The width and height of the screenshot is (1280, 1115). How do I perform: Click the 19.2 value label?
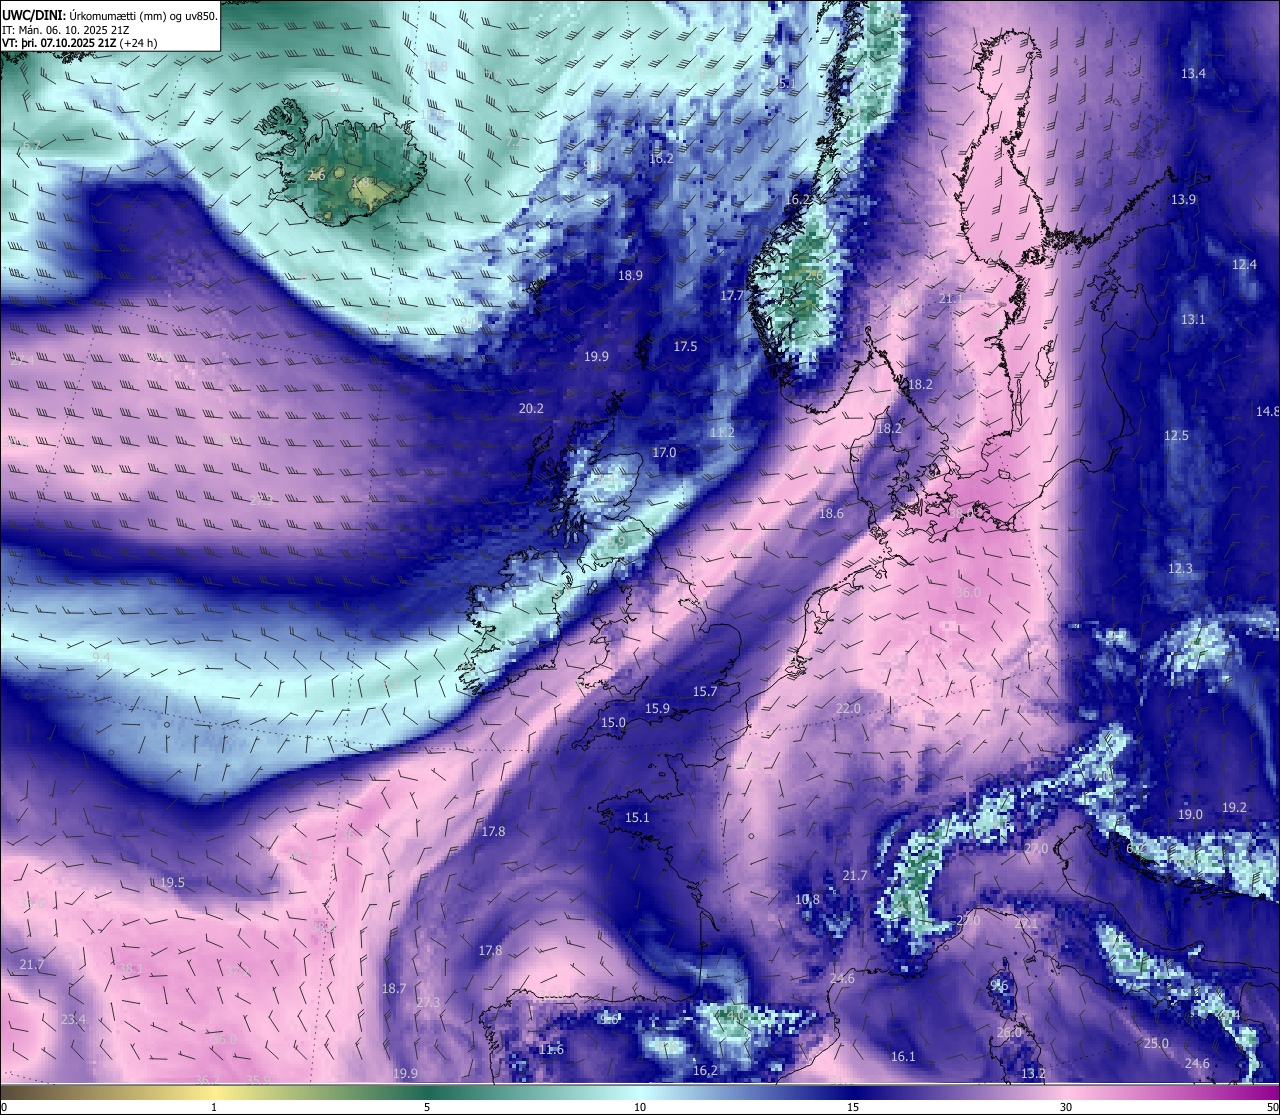[x=1234, y=808]
